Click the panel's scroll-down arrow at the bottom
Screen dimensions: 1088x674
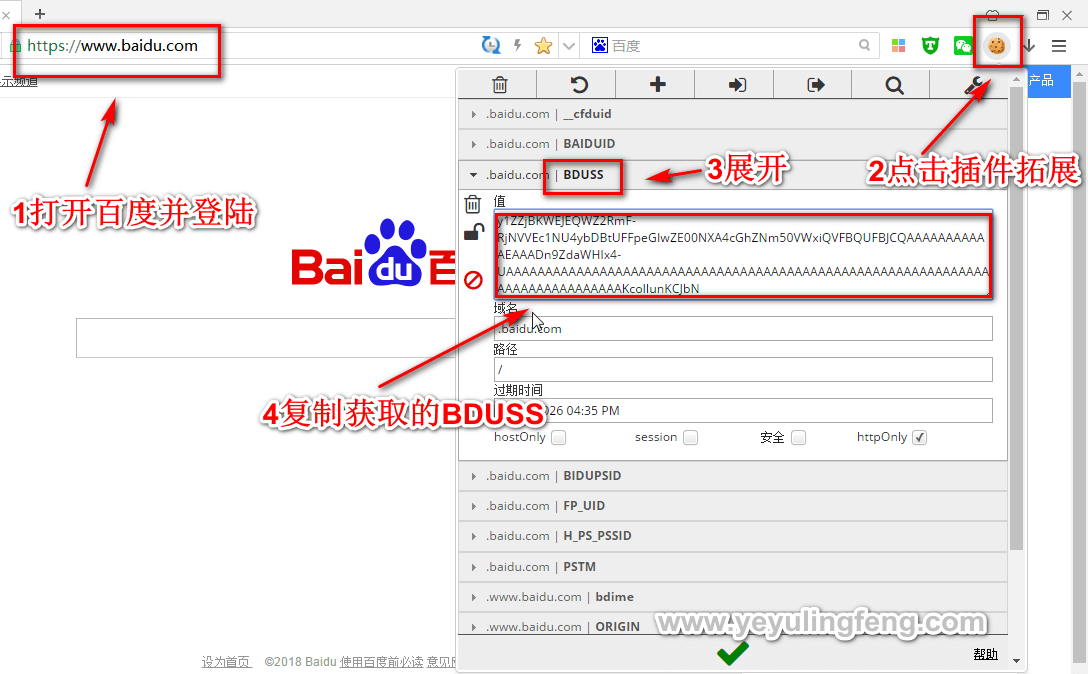[1017, 662]
